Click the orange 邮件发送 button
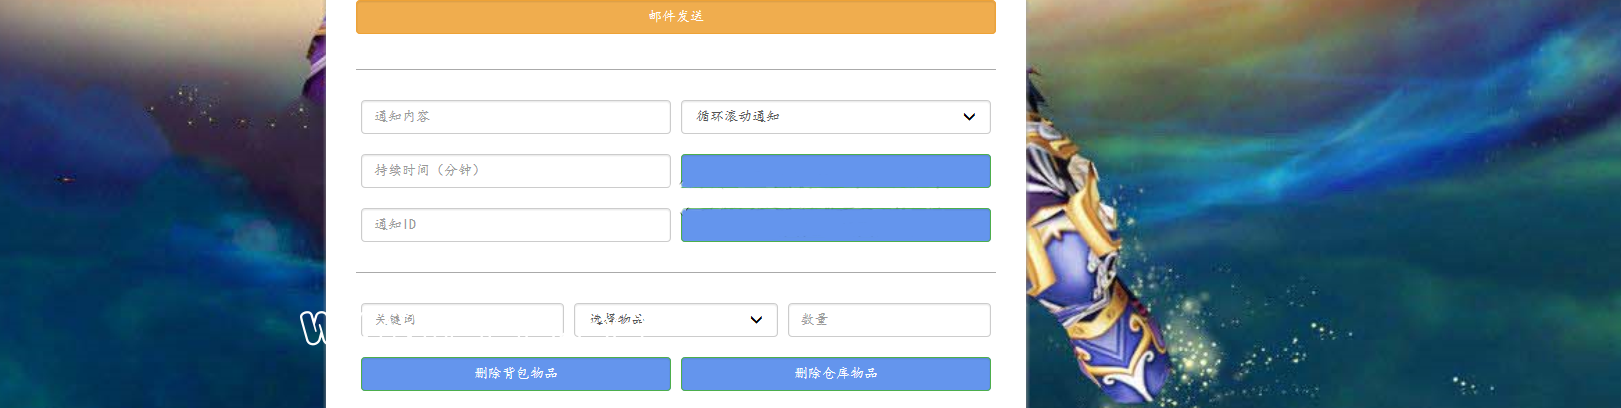 [675, 17]
